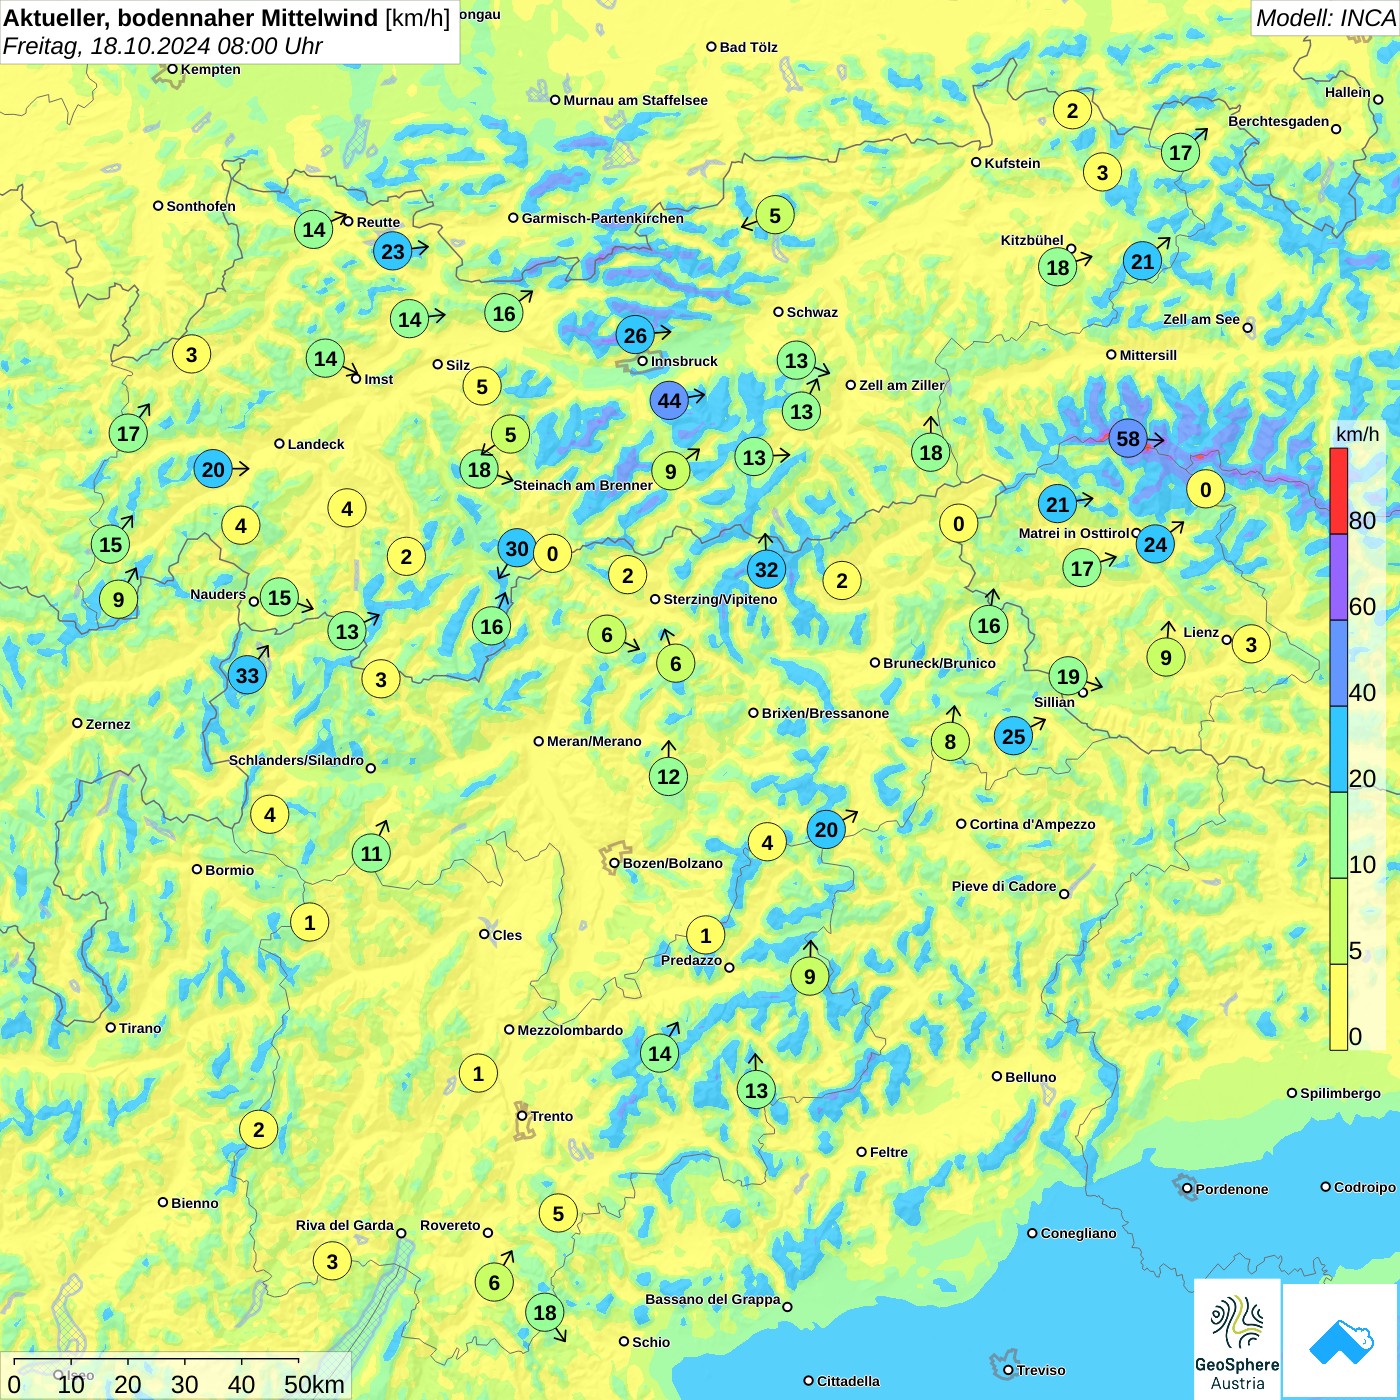The image size is (1400, 1400).
Task: Click the 8 km/h marker near Bruneck/Brunico
Action: coord(950,742)
